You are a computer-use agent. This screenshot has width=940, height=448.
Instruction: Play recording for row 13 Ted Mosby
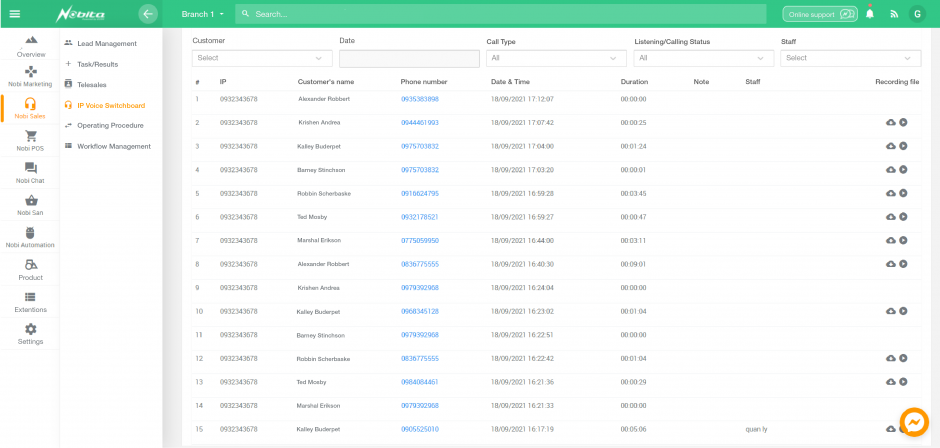(x=903, y=382)
